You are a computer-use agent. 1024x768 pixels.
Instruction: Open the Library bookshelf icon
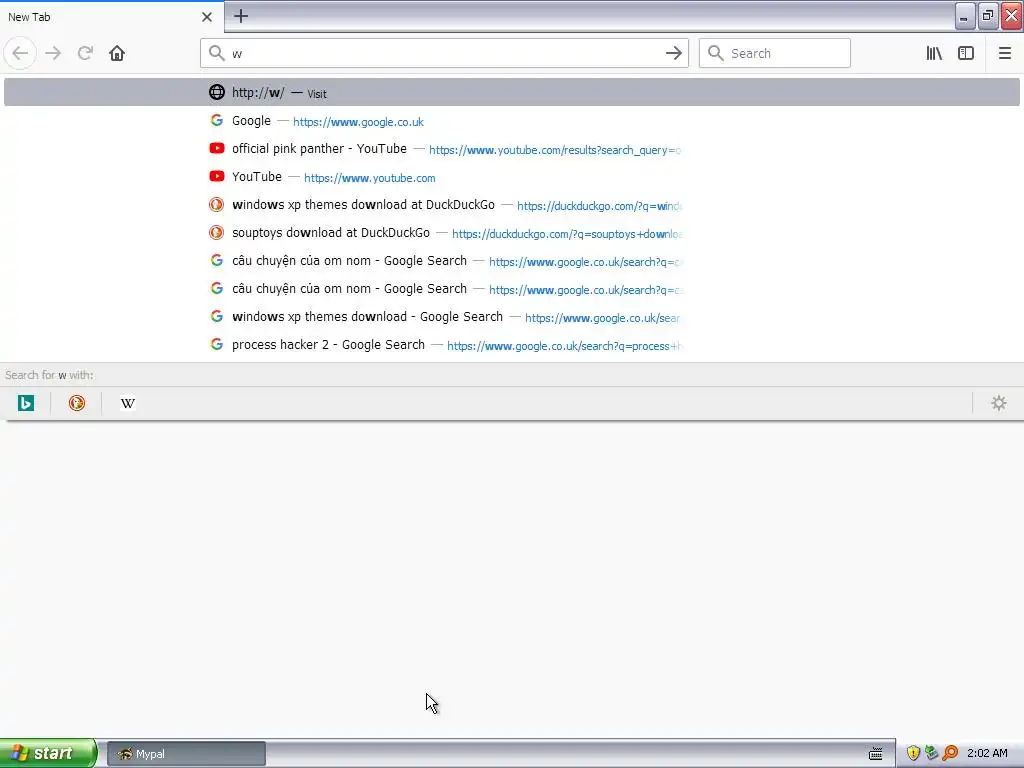934,53
